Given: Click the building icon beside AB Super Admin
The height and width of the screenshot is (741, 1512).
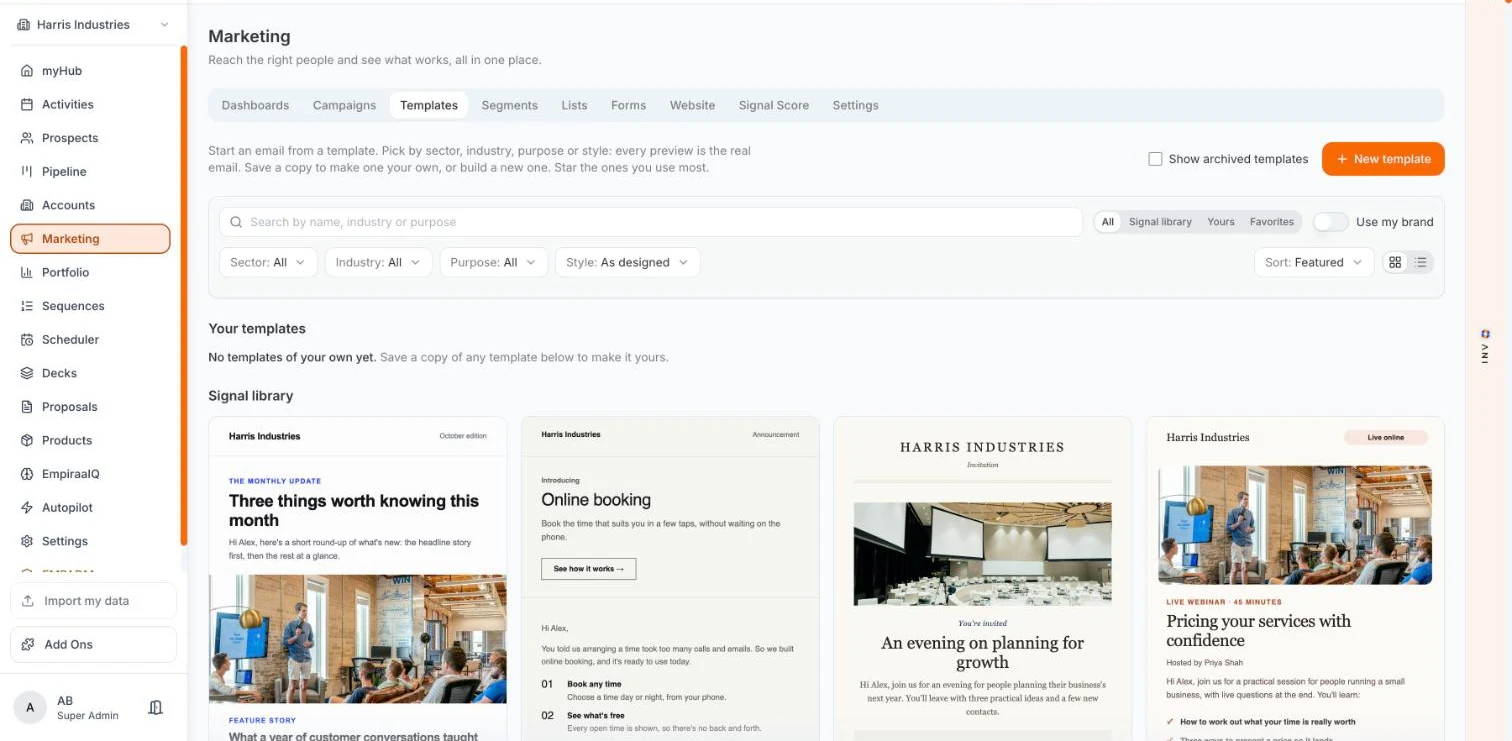Looking at the screenshot, I should (155, 708).
